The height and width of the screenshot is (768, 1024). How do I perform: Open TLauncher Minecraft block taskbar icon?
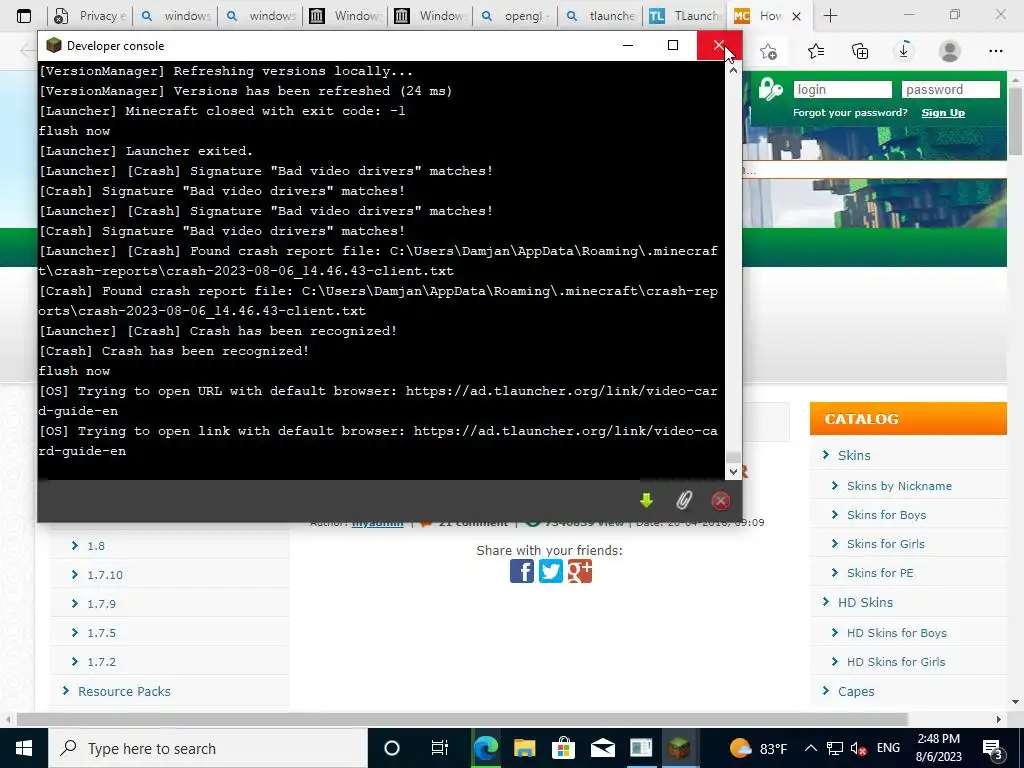click(680, 748)
